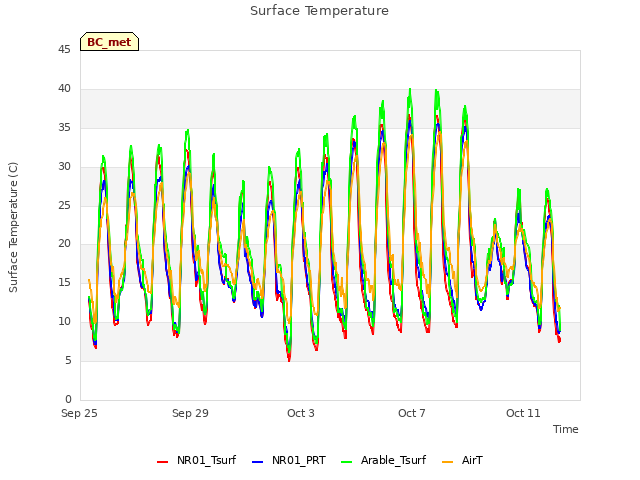Click the 5 y-axis tick label
The height and width of the screenshot is (480, 640).
(x=68, y=360)
